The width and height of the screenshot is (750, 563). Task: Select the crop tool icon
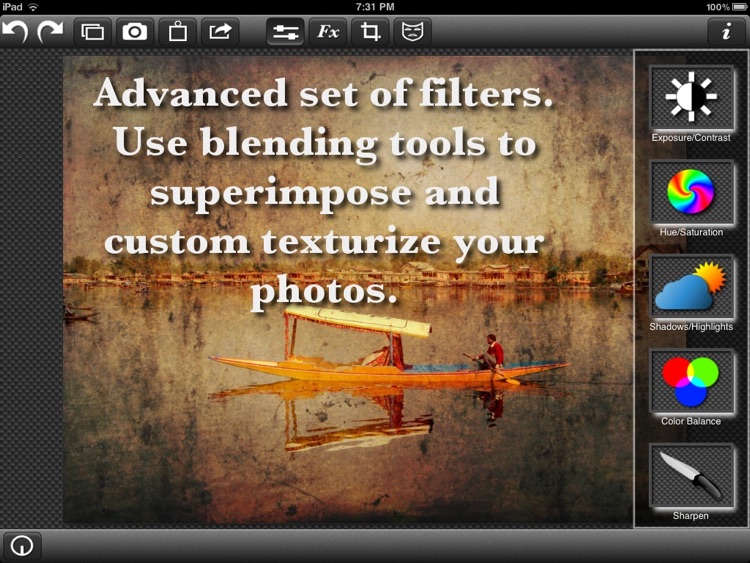point(370,32)
